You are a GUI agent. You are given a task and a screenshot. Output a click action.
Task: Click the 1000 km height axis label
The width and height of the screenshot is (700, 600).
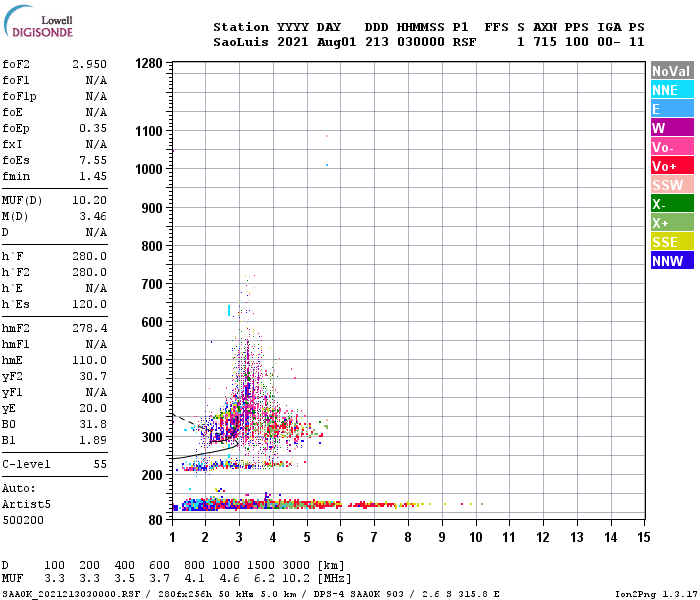click(149, 169)
